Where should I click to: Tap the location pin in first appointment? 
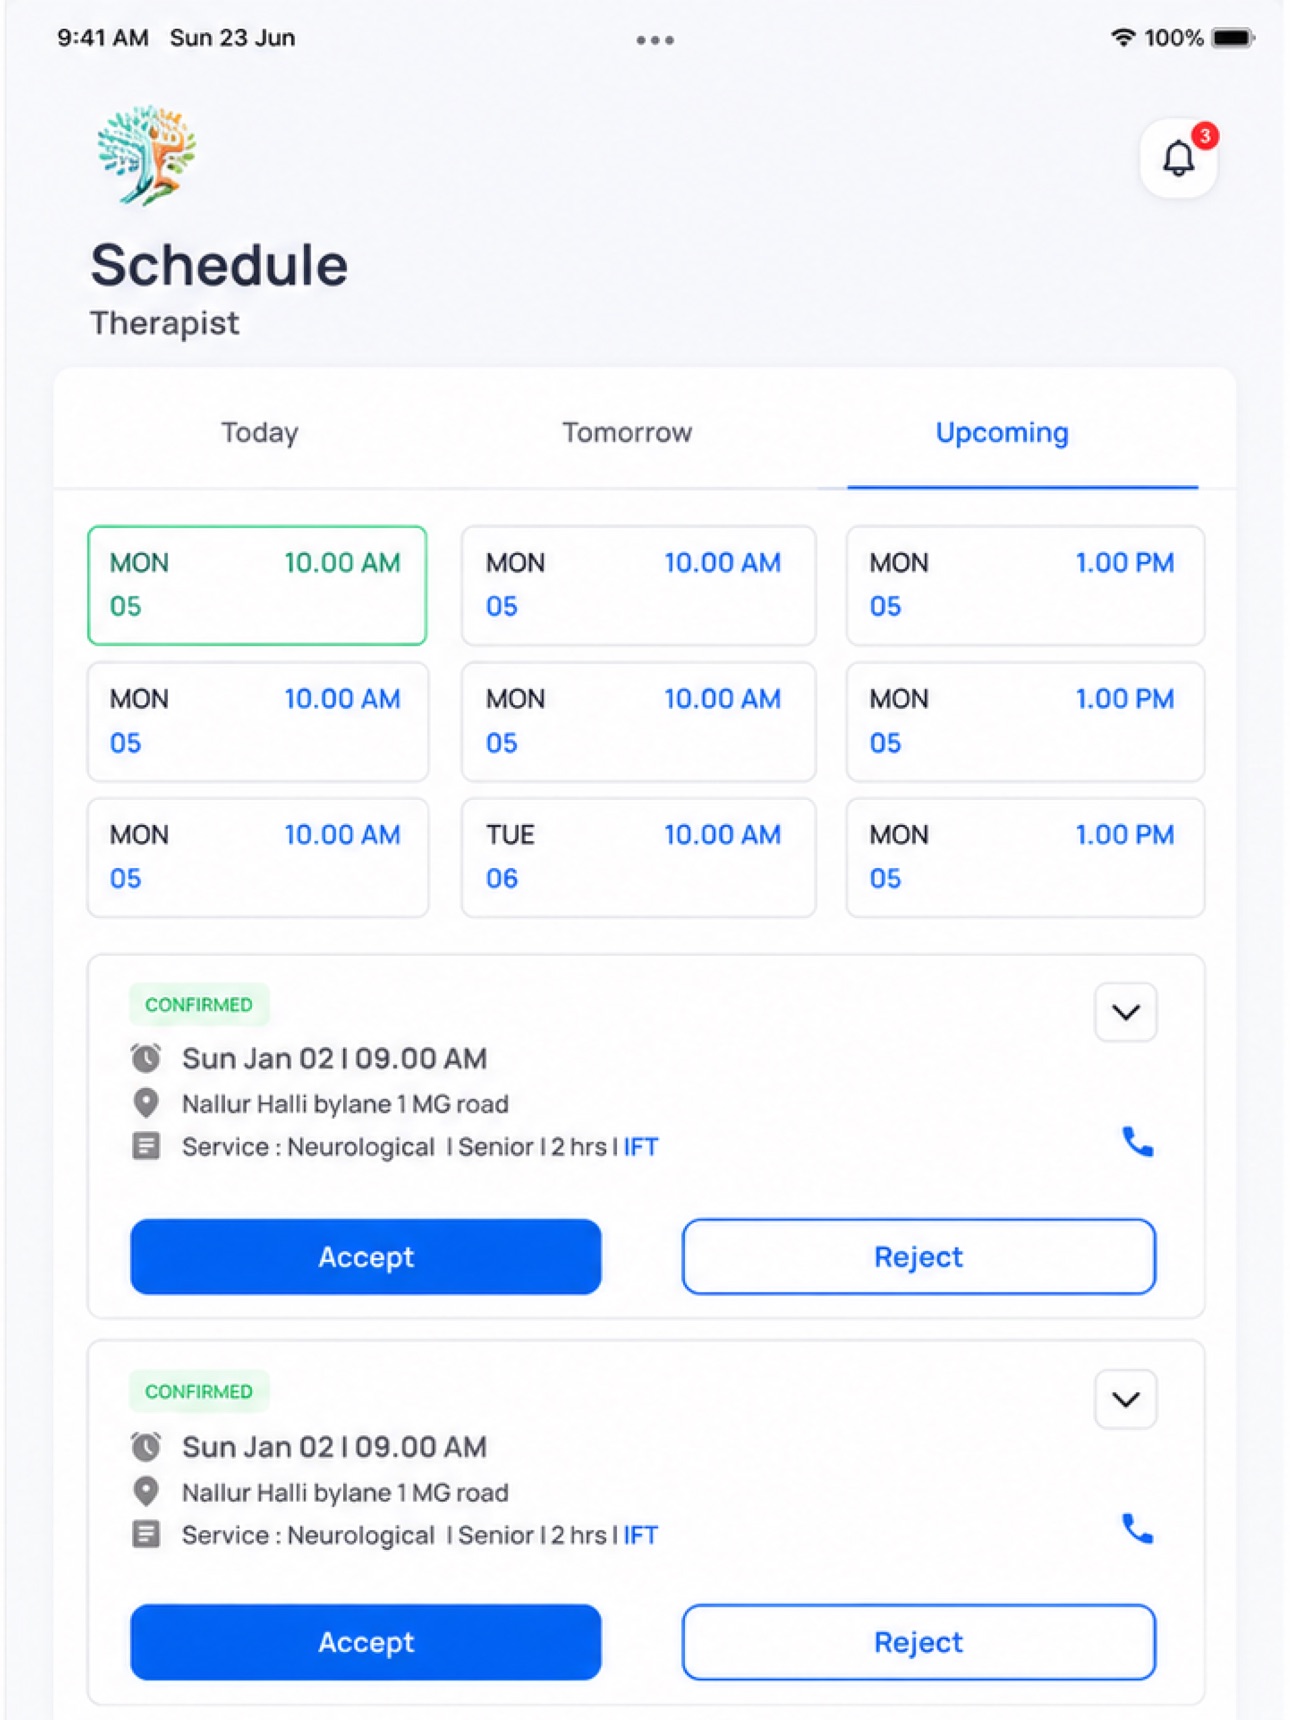tap(146, 1103)
